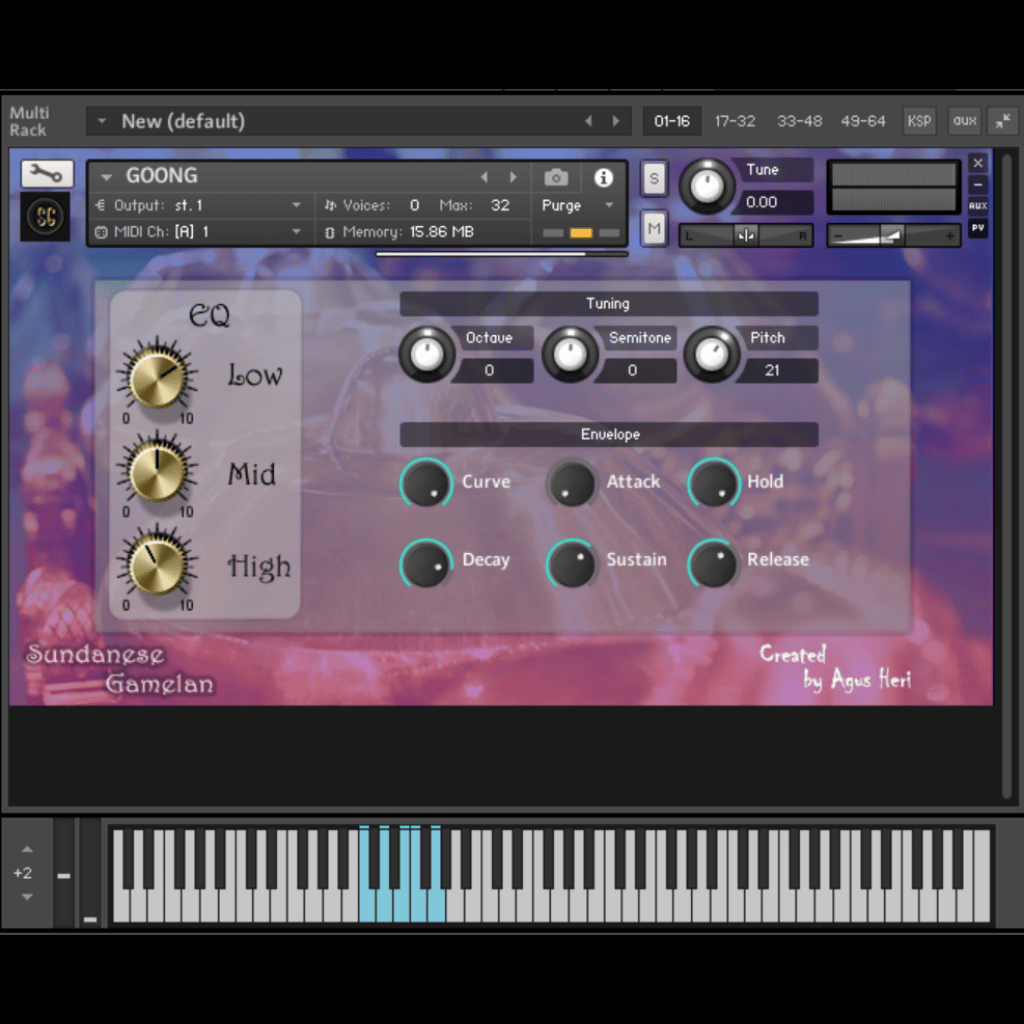The height and width of the screenshot is (1024, 1024).
Task: Load previous multi in New (default) bar
Action: 588,121
